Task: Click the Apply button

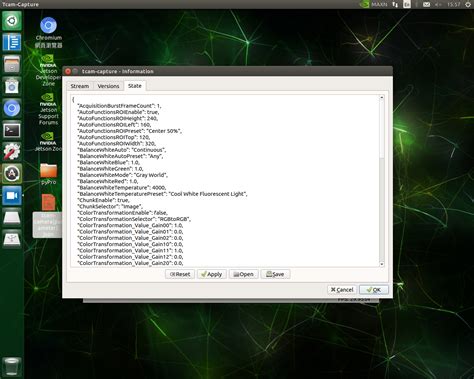Action: click(x=212, y=274)
